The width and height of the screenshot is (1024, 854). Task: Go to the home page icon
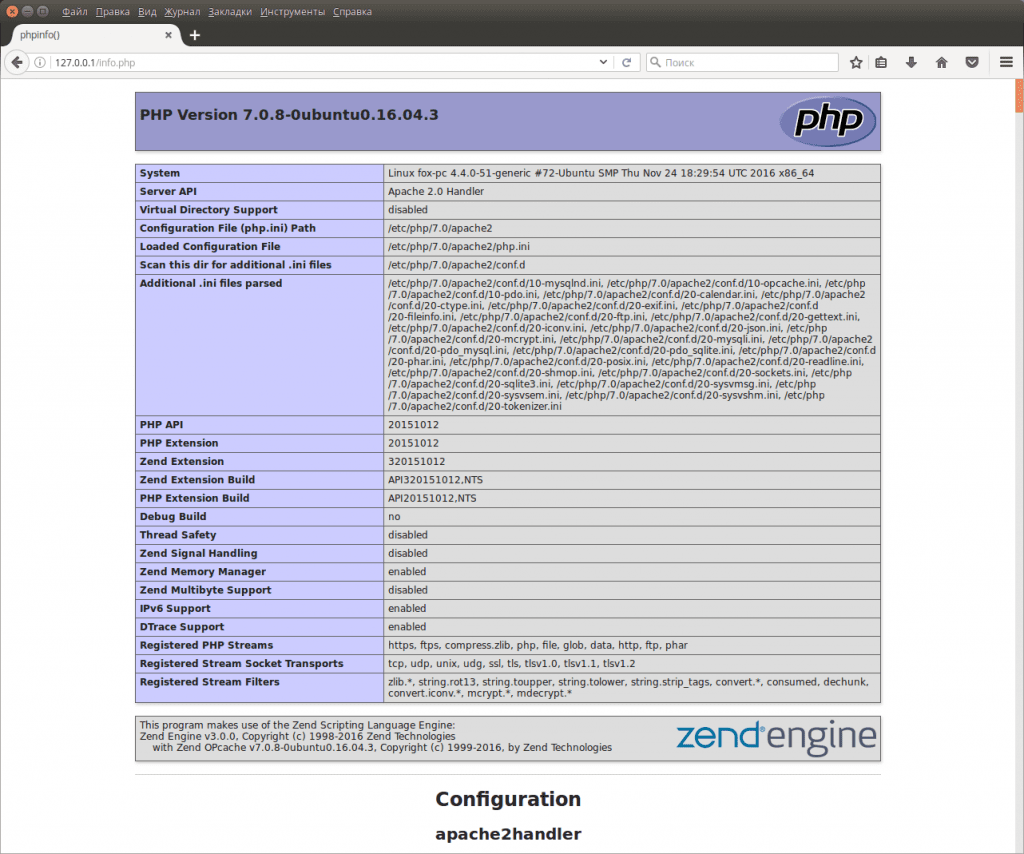click(941, 62)
